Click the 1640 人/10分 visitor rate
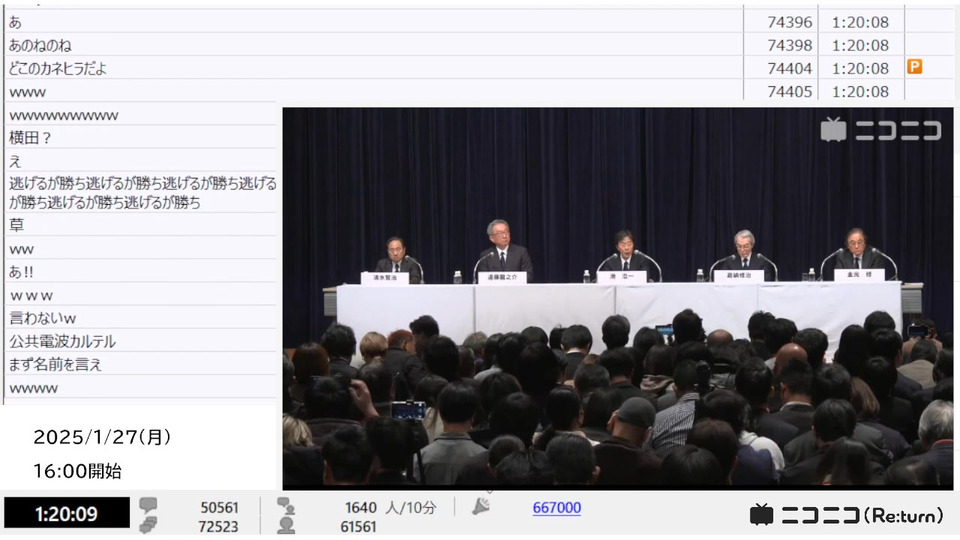This screenshot has width=960, height=540. (x=391, y=508)
